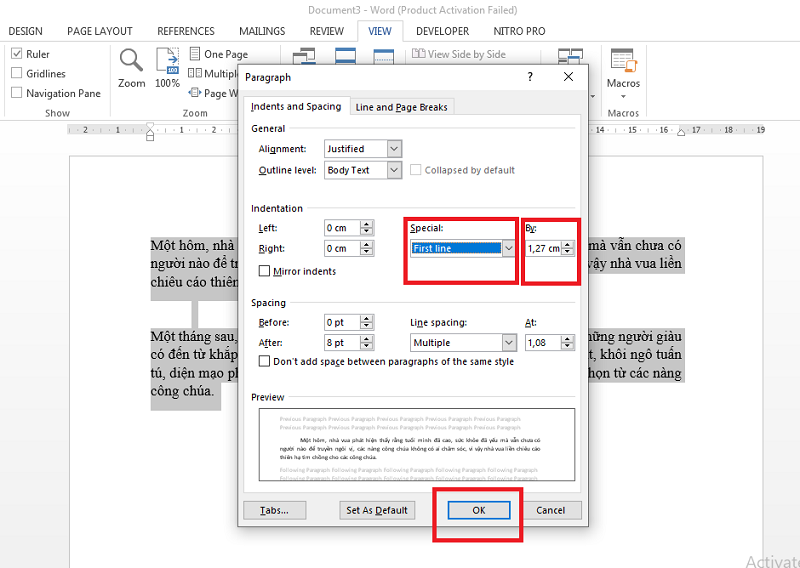800x568 pixels.
Task: Increase spacing Before with up arrow
Action: point(366,319)
